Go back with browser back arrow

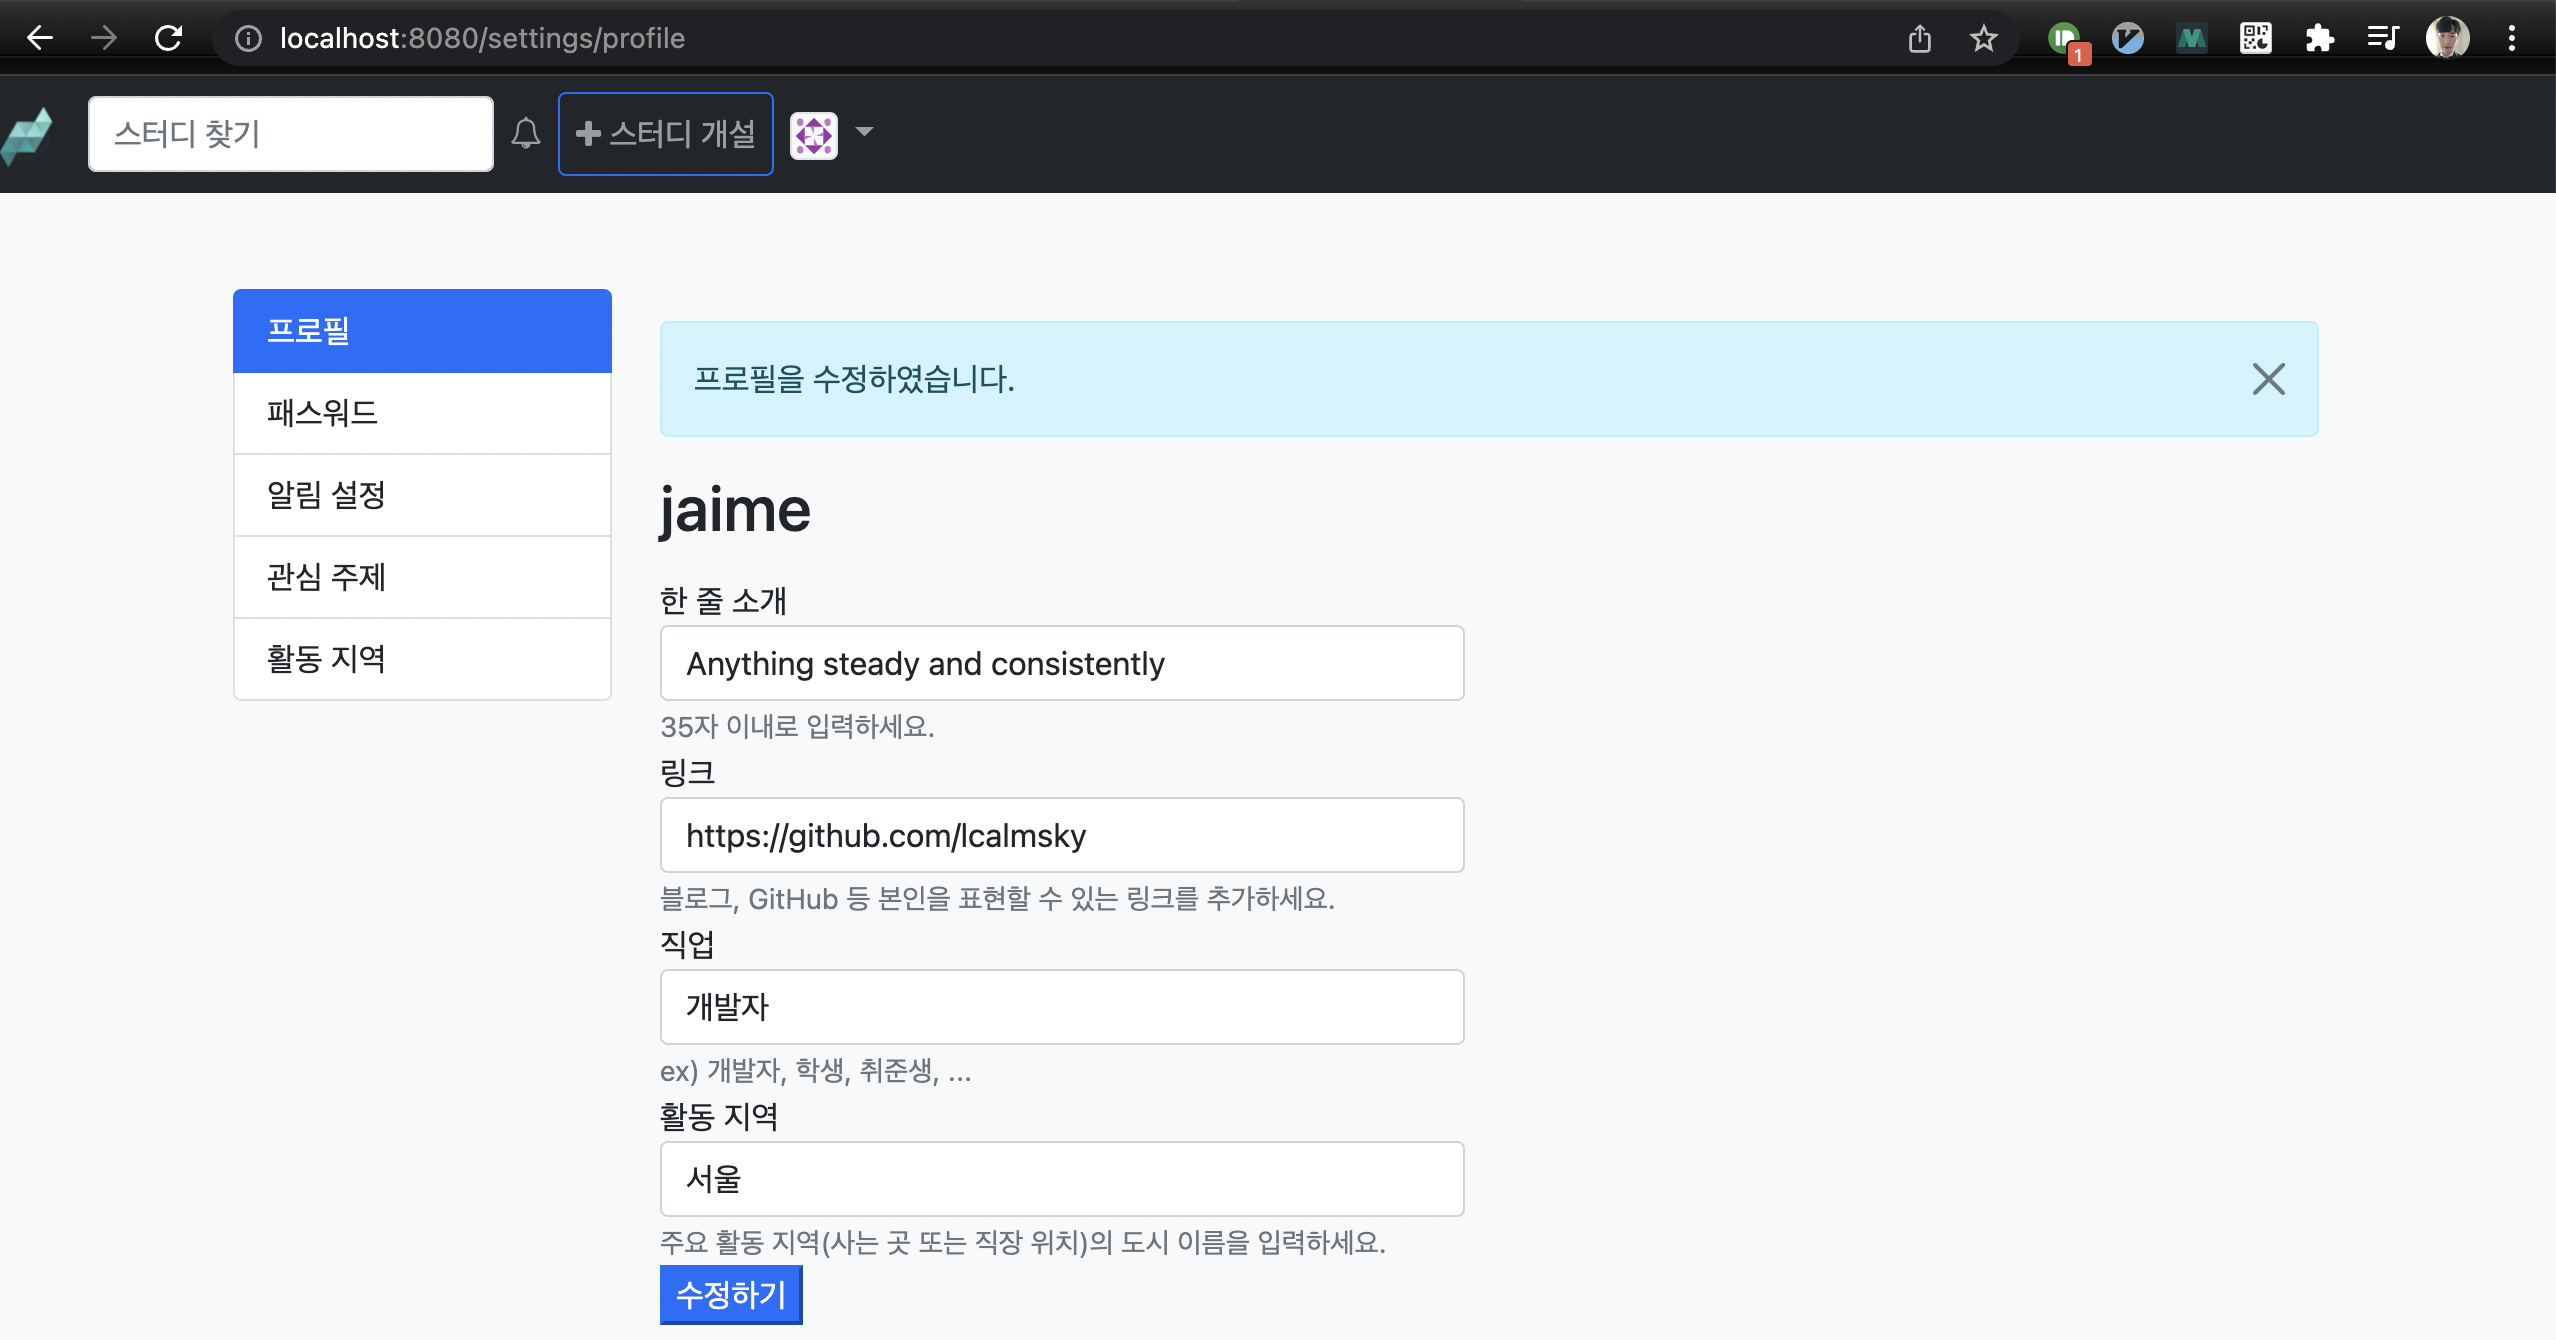click(40, 38)
